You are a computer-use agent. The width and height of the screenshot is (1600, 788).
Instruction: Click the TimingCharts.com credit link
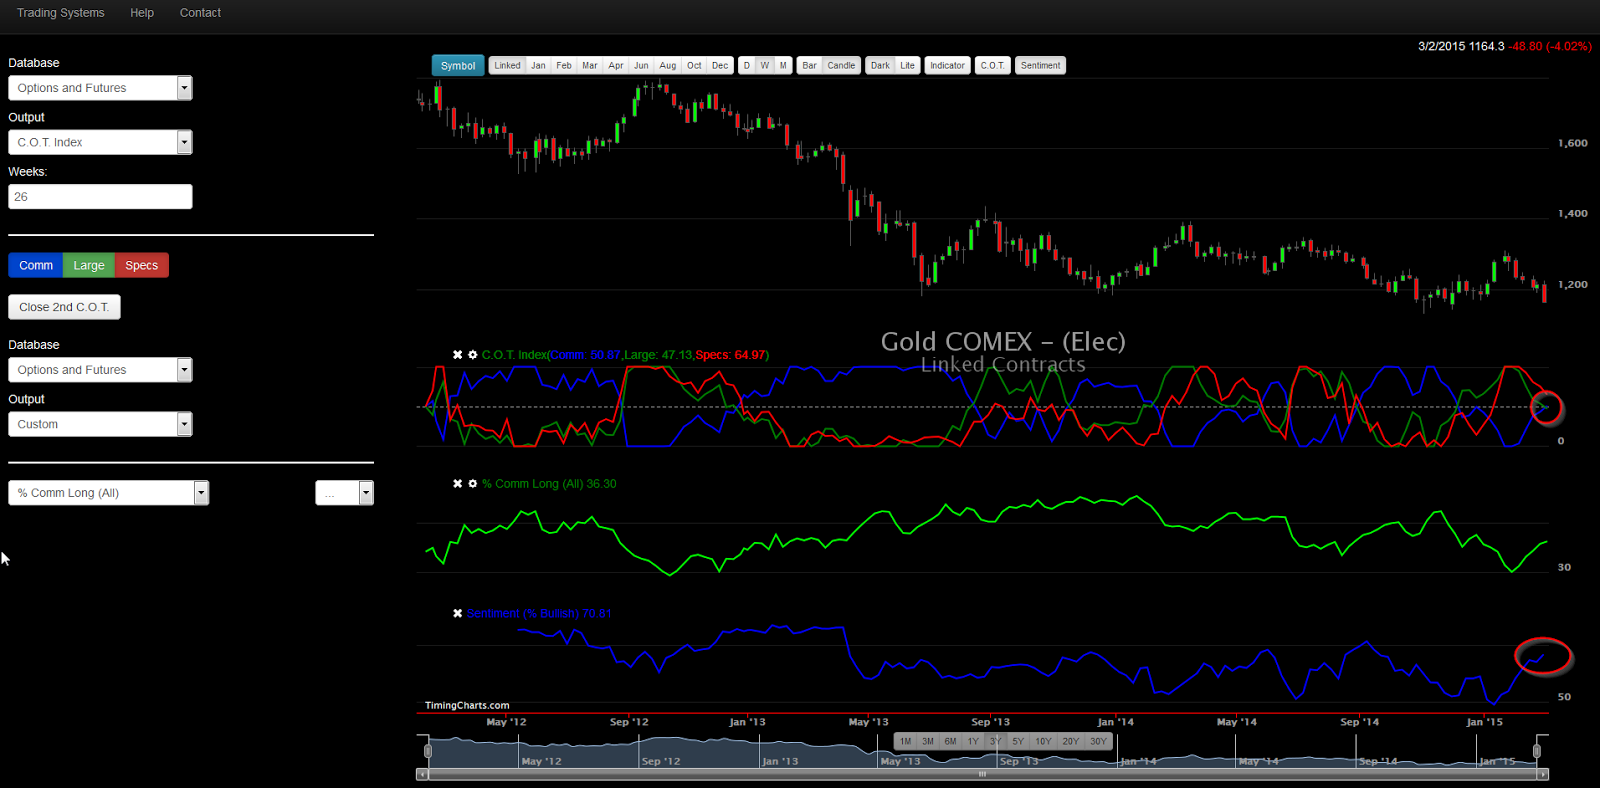(467, 705)
